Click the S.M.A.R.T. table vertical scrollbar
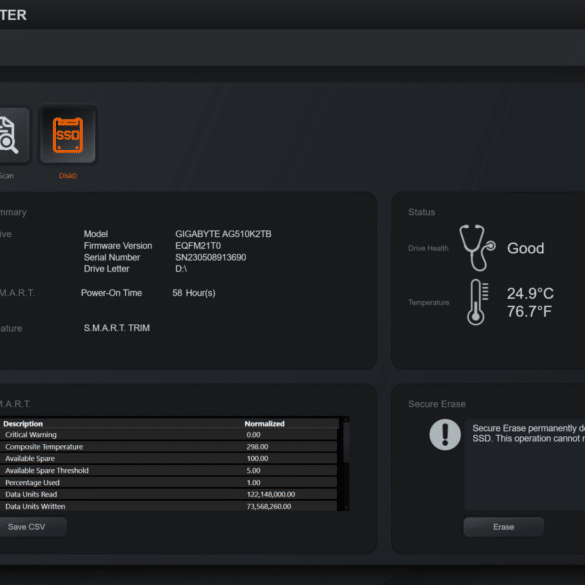585x585 pixels. click(x=346, y=464)
